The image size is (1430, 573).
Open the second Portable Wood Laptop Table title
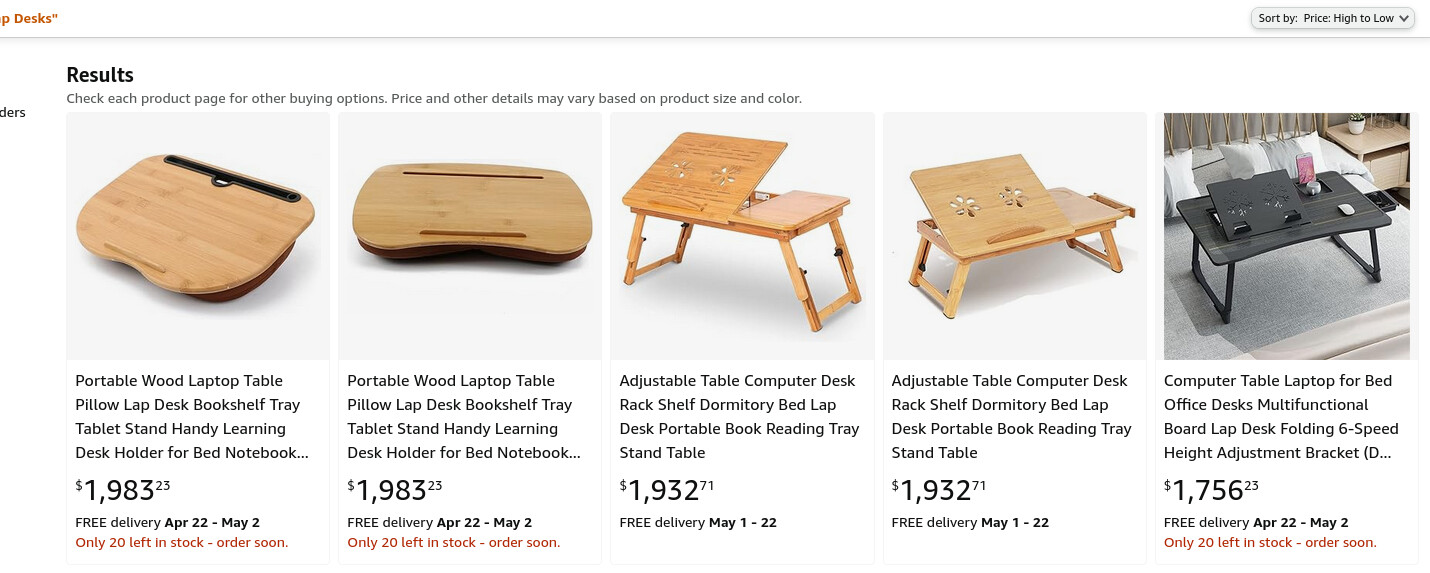point(463,417)
